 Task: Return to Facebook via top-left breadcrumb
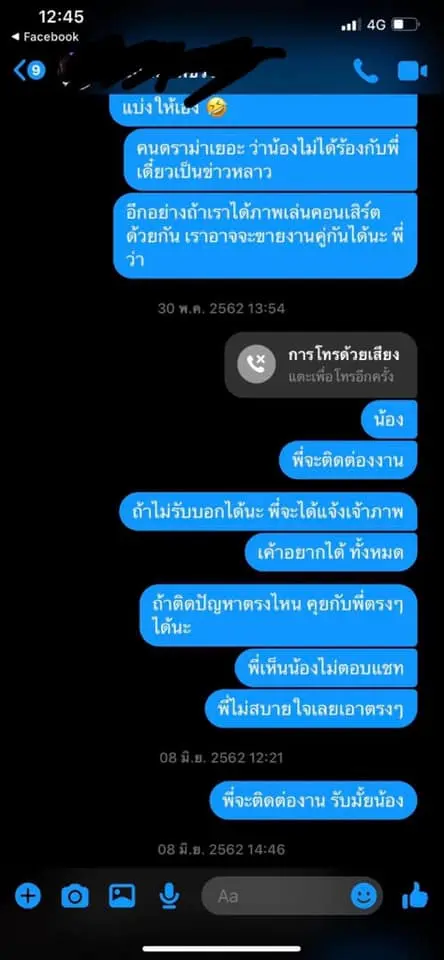pyautogui.click(x=45, y=37)
